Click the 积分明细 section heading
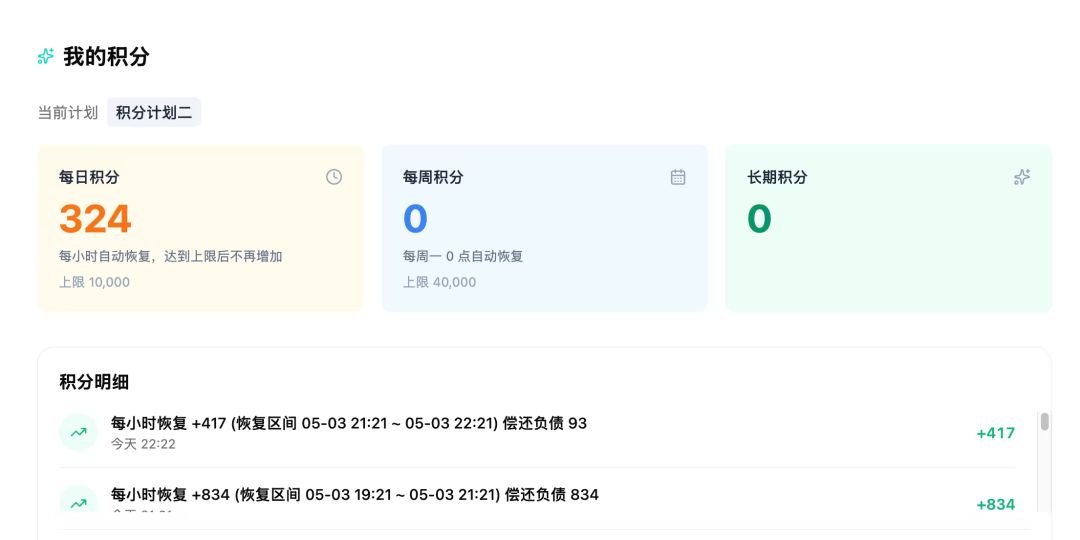The width and height of the screenshot is (1080, 540). (x=94, y=382)
